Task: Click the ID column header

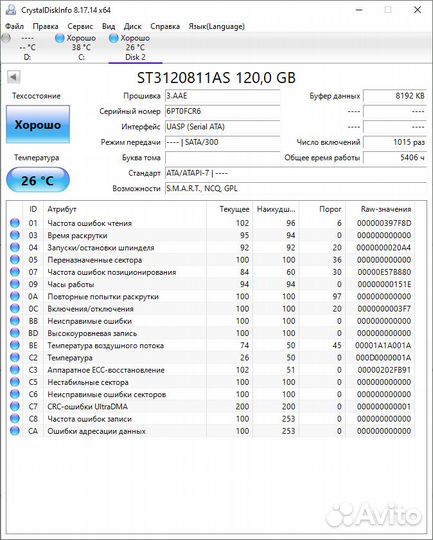Action: [33, 209]
